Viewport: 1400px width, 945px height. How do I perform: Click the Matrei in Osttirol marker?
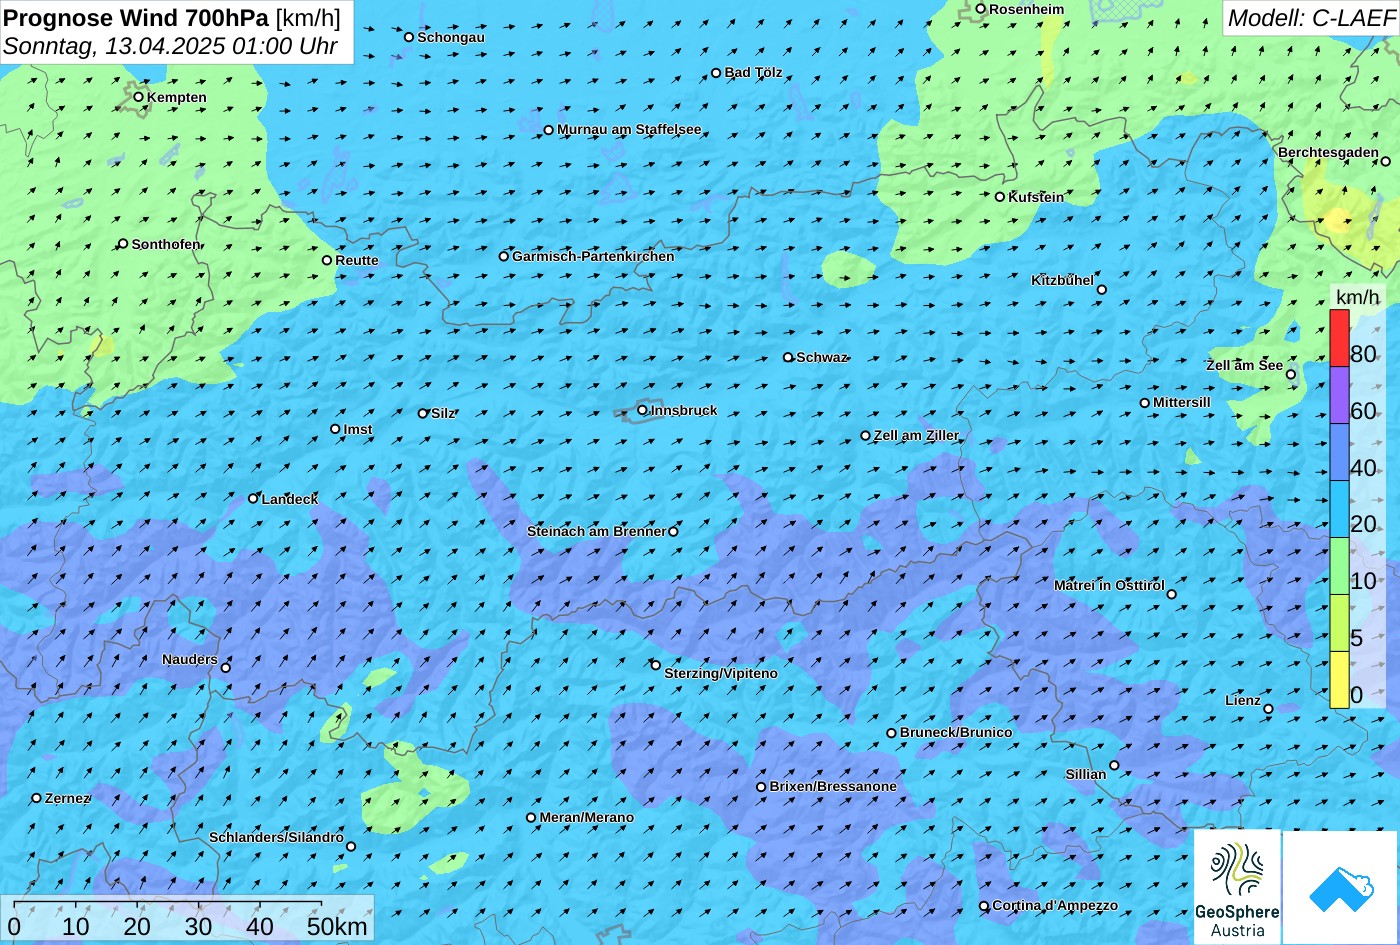pos(1172,594)
